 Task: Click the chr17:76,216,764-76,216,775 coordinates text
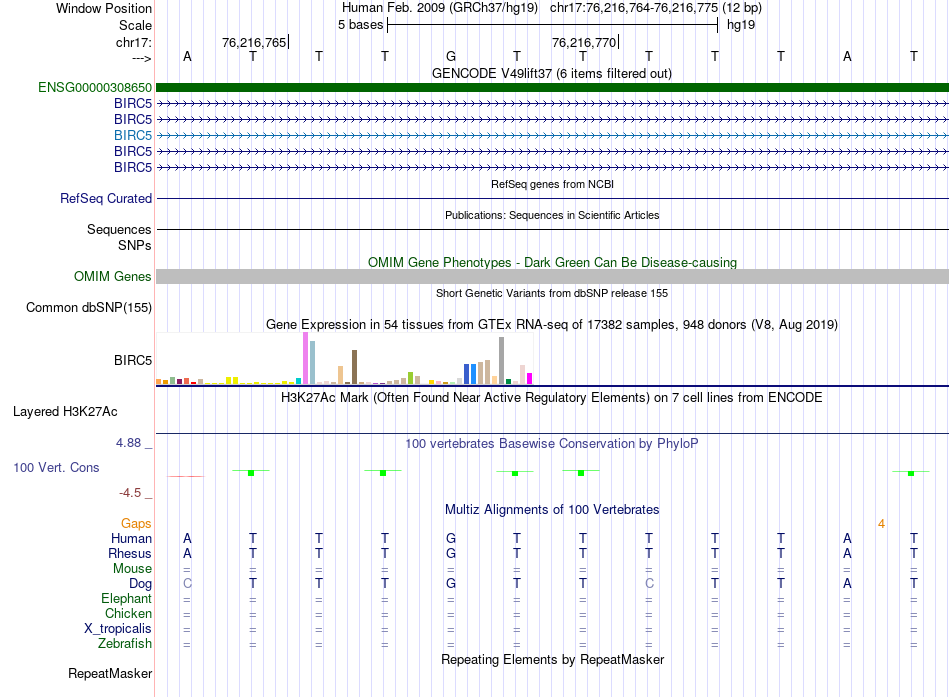coord(634,8)
